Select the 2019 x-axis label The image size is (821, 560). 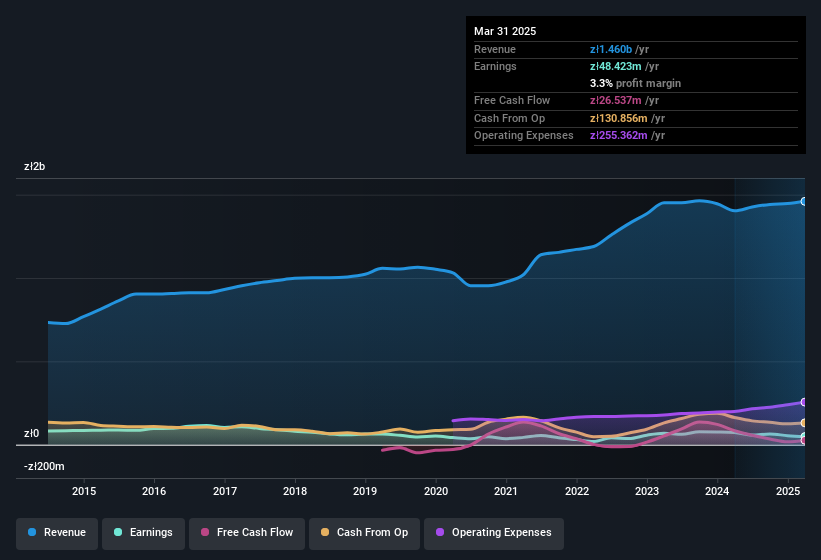point(365,491)
